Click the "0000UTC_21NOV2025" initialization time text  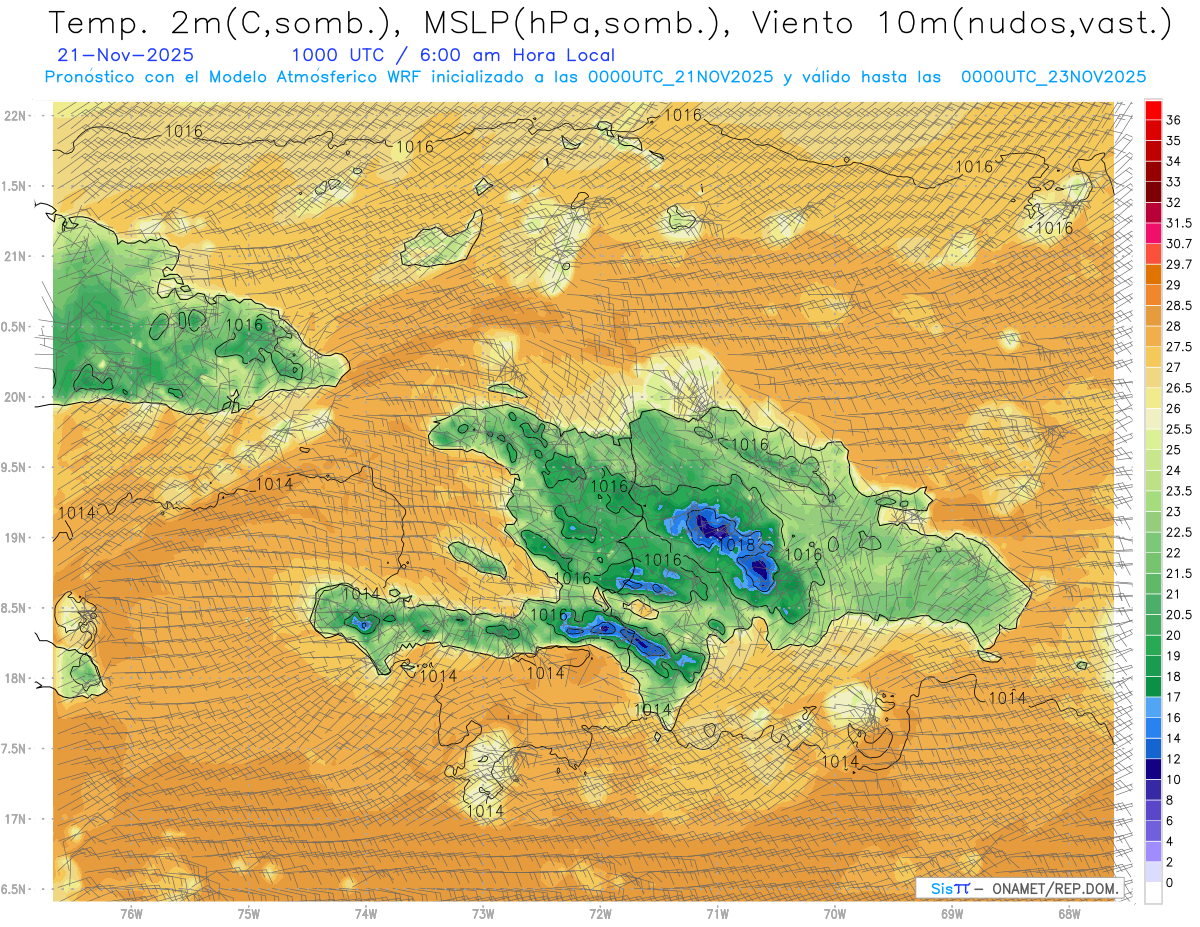pyautogui.click(x=681, y=77)
